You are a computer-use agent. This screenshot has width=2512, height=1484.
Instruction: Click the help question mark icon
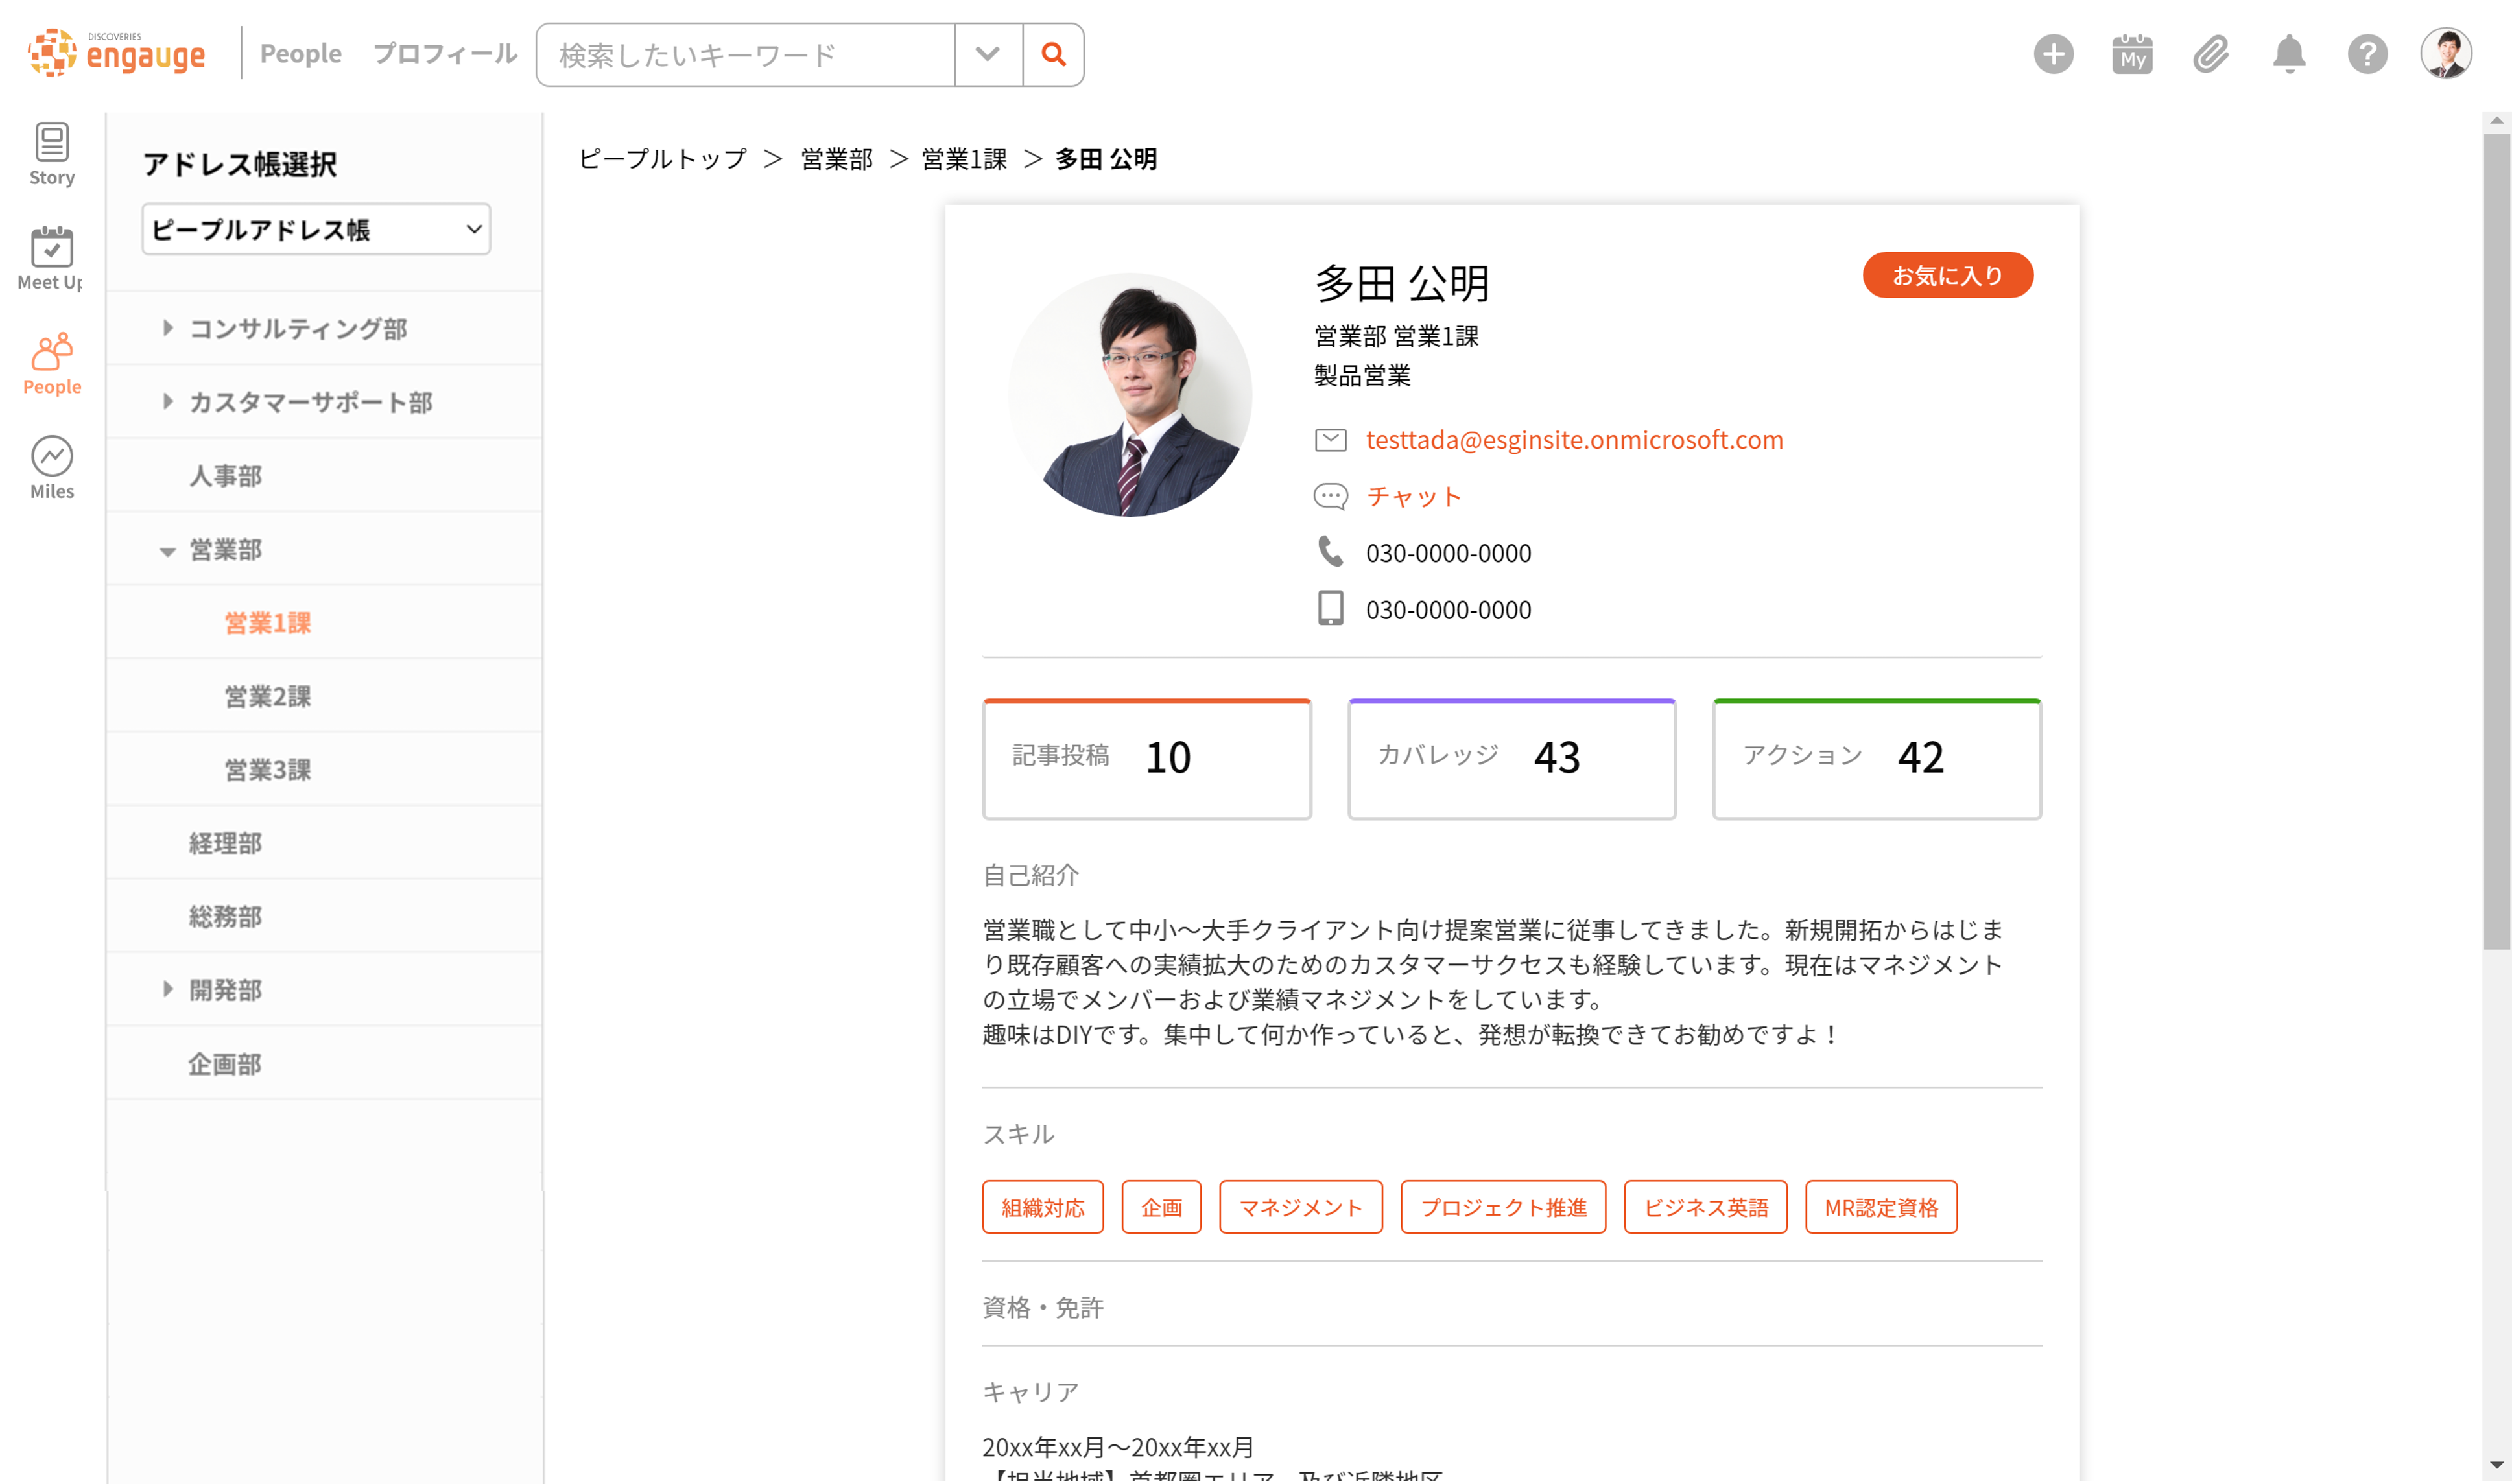tap(2367, 54)
